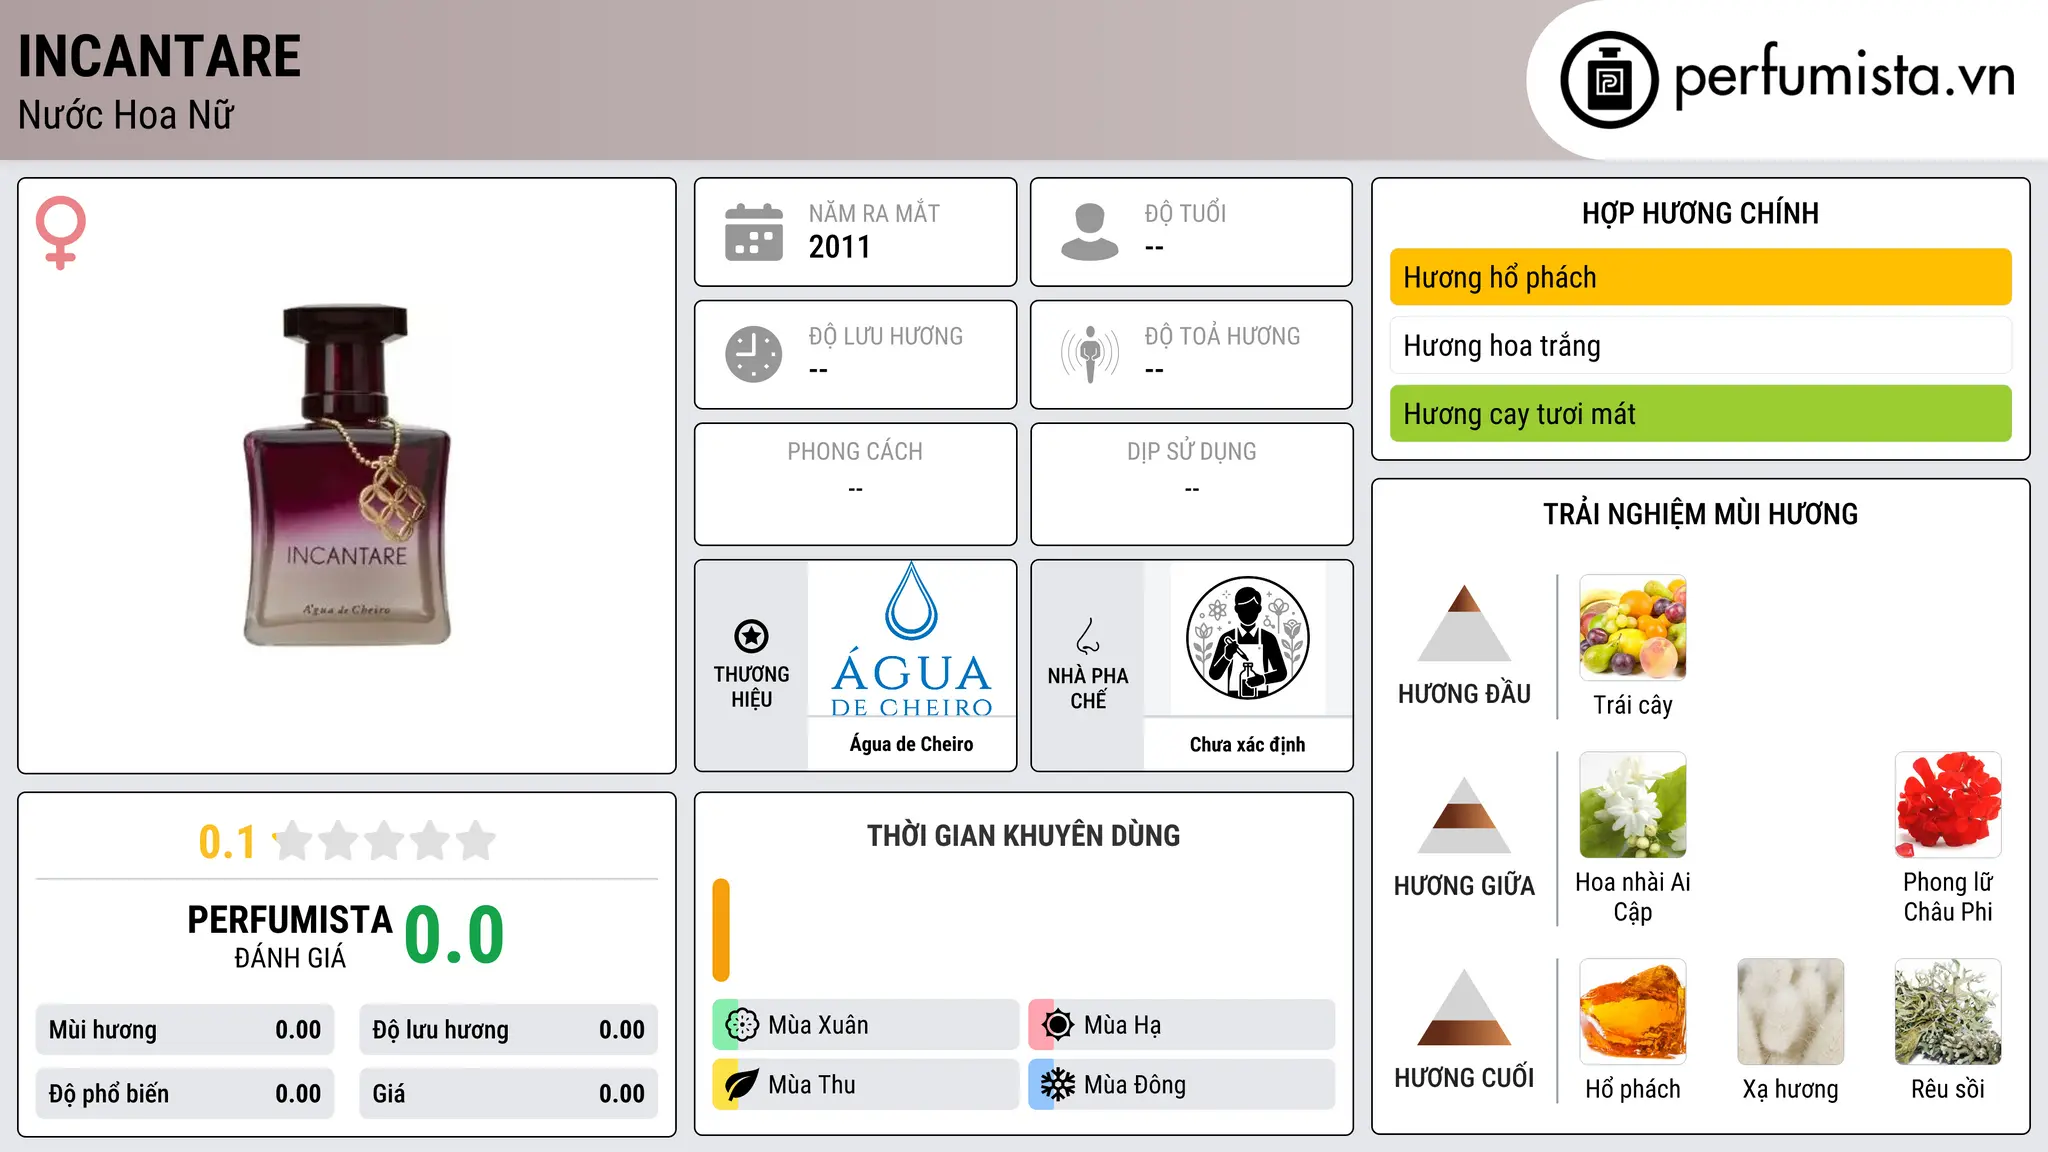2048x1152 pixels.
Task: Select the Rêu sồi oakmoss note image
Action: 1948,1012
